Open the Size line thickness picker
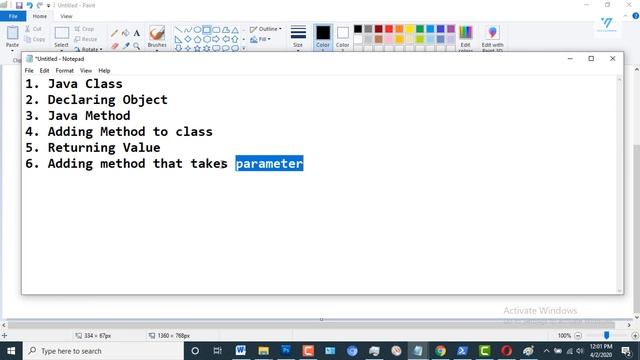The height and width of the screenshot is (360, 640). [298, 37]
